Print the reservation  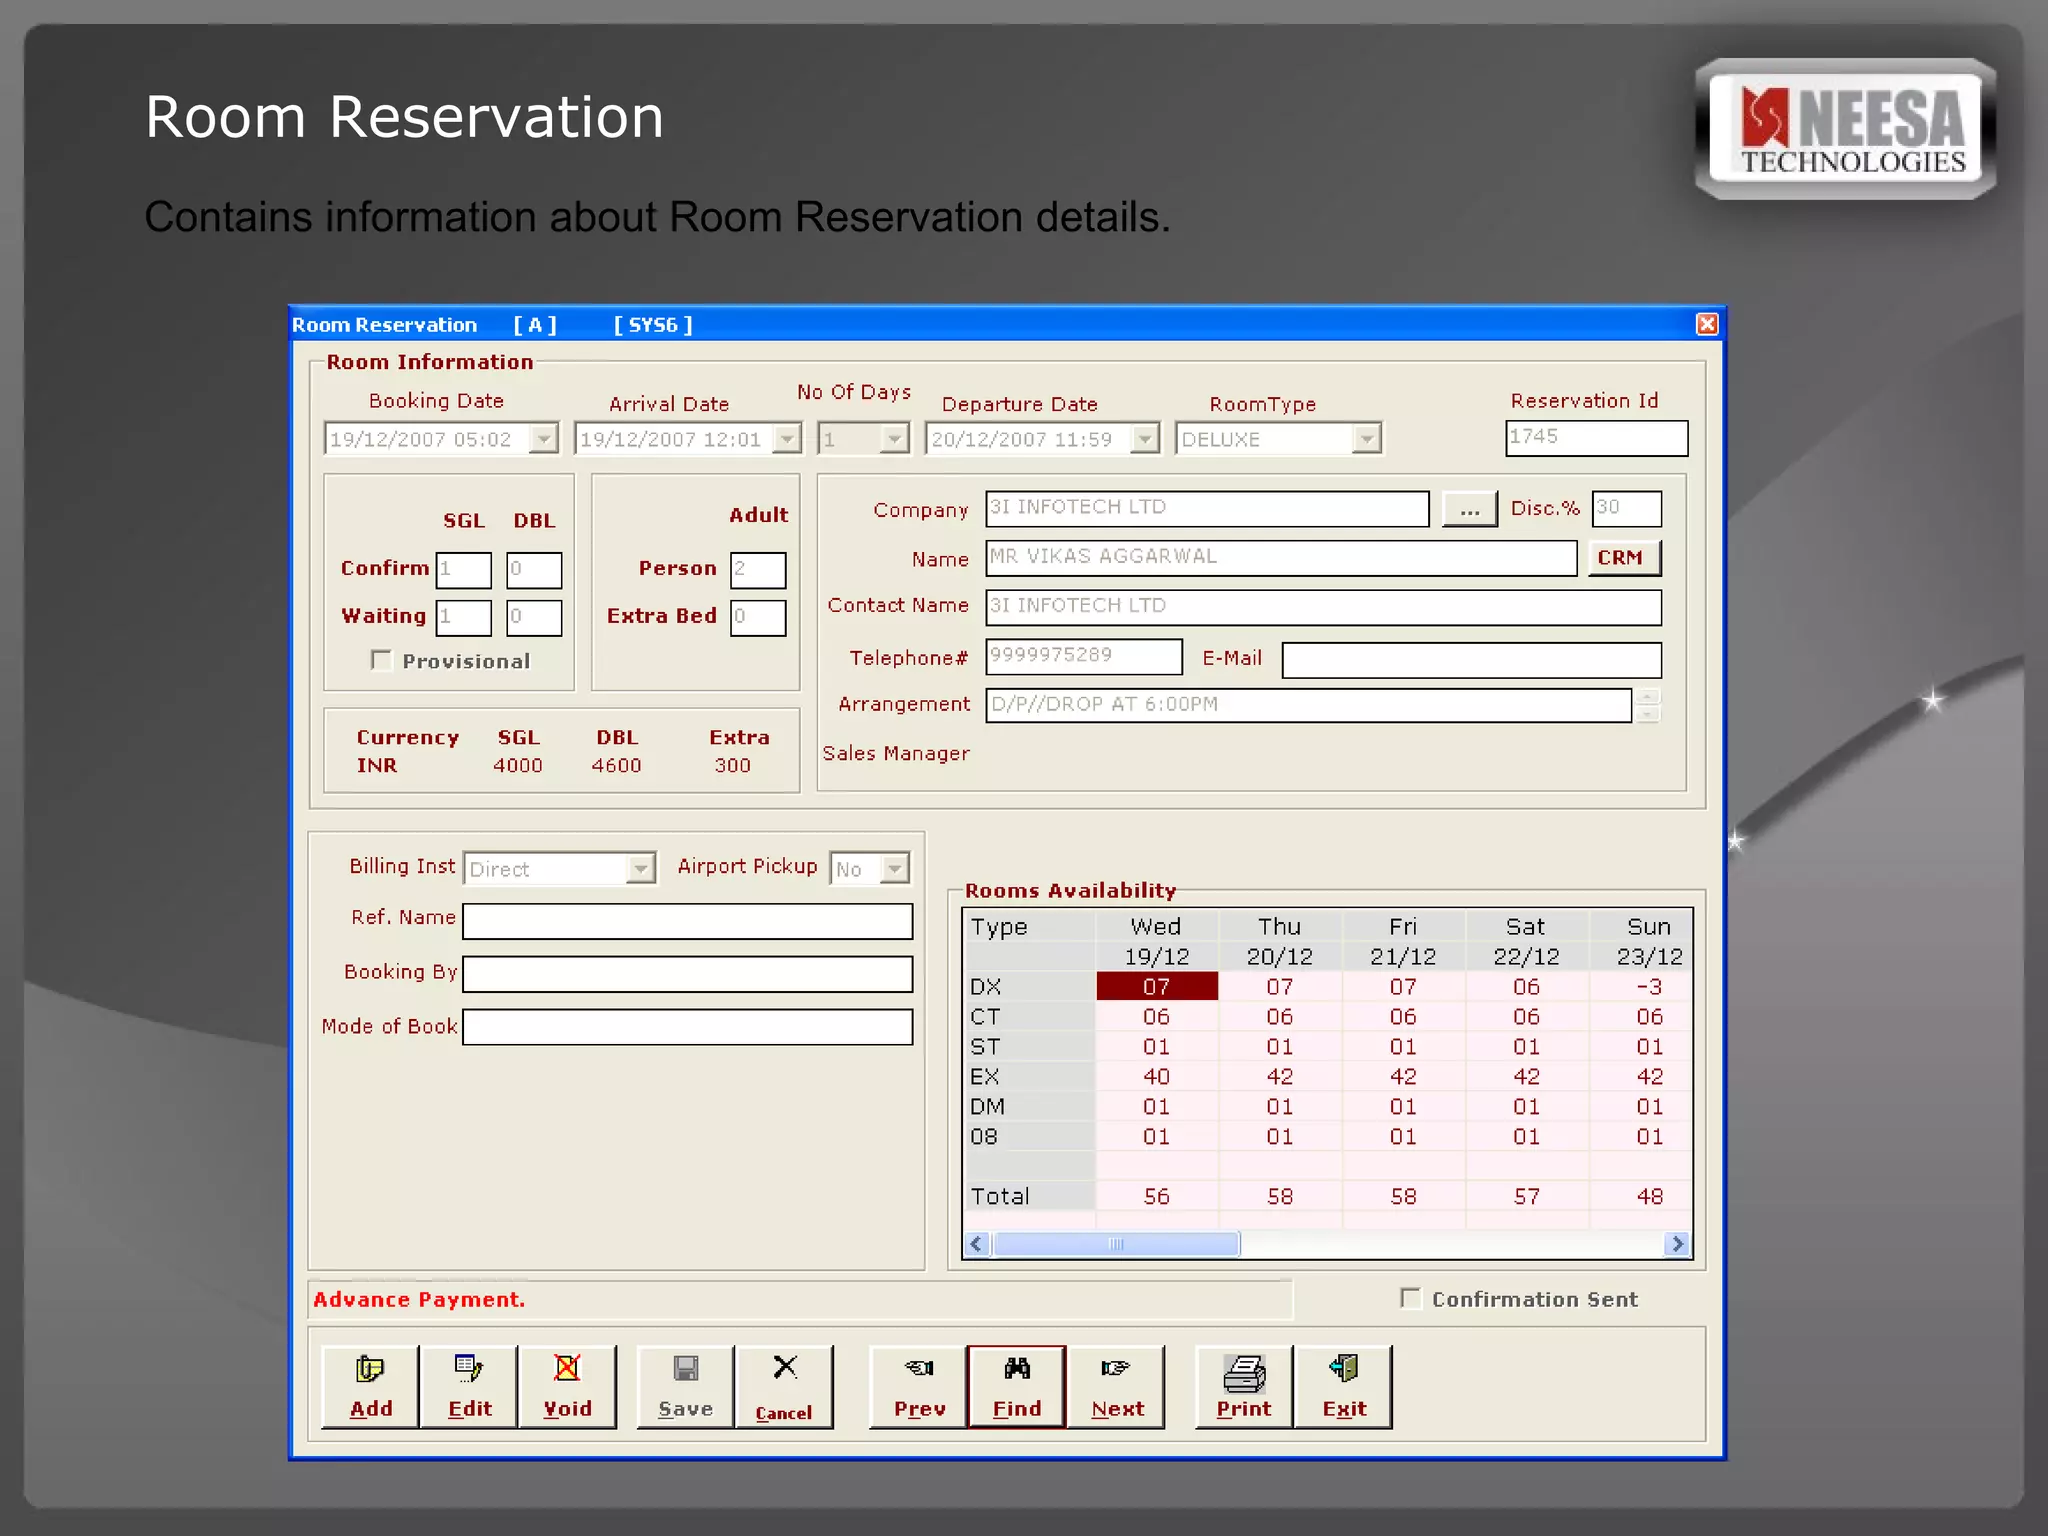[x=1244, y=1386]
